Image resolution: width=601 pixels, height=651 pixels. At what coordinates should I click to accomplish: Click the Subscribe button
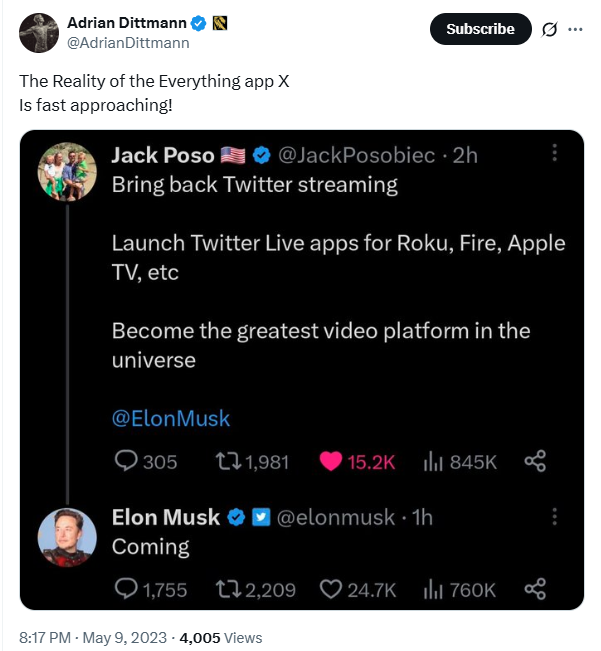480,29
